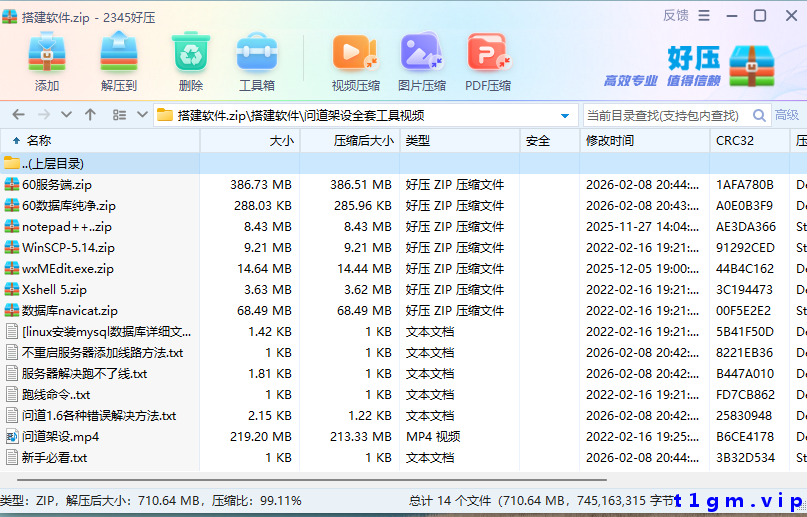Open 高级 advanced search

787,115
